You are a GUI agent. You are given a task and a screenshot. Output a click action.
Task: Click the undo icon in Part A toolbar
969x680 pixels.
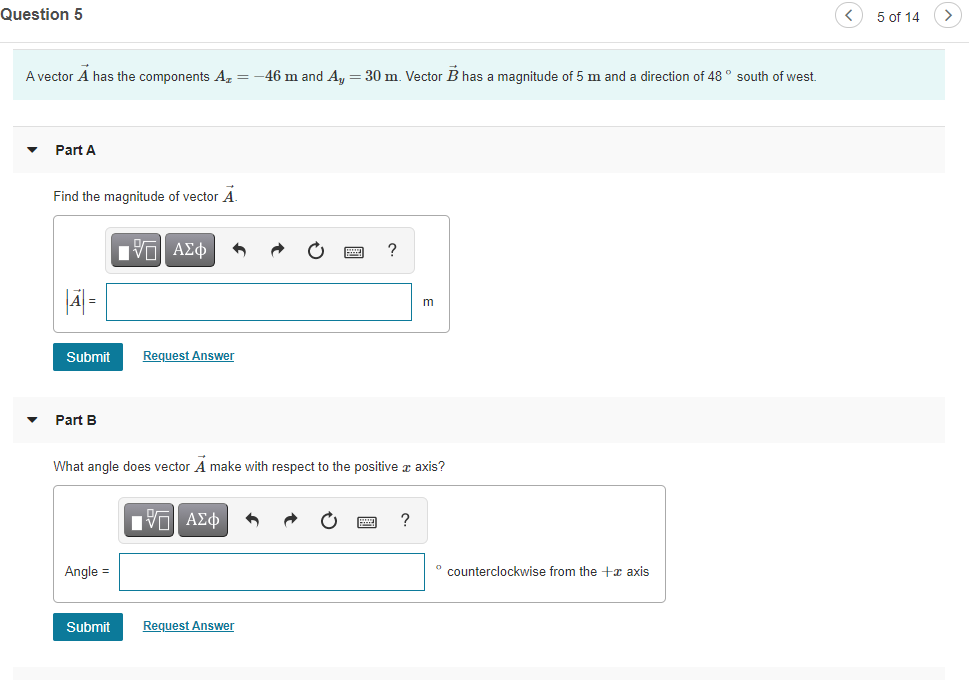coord(239,250)
